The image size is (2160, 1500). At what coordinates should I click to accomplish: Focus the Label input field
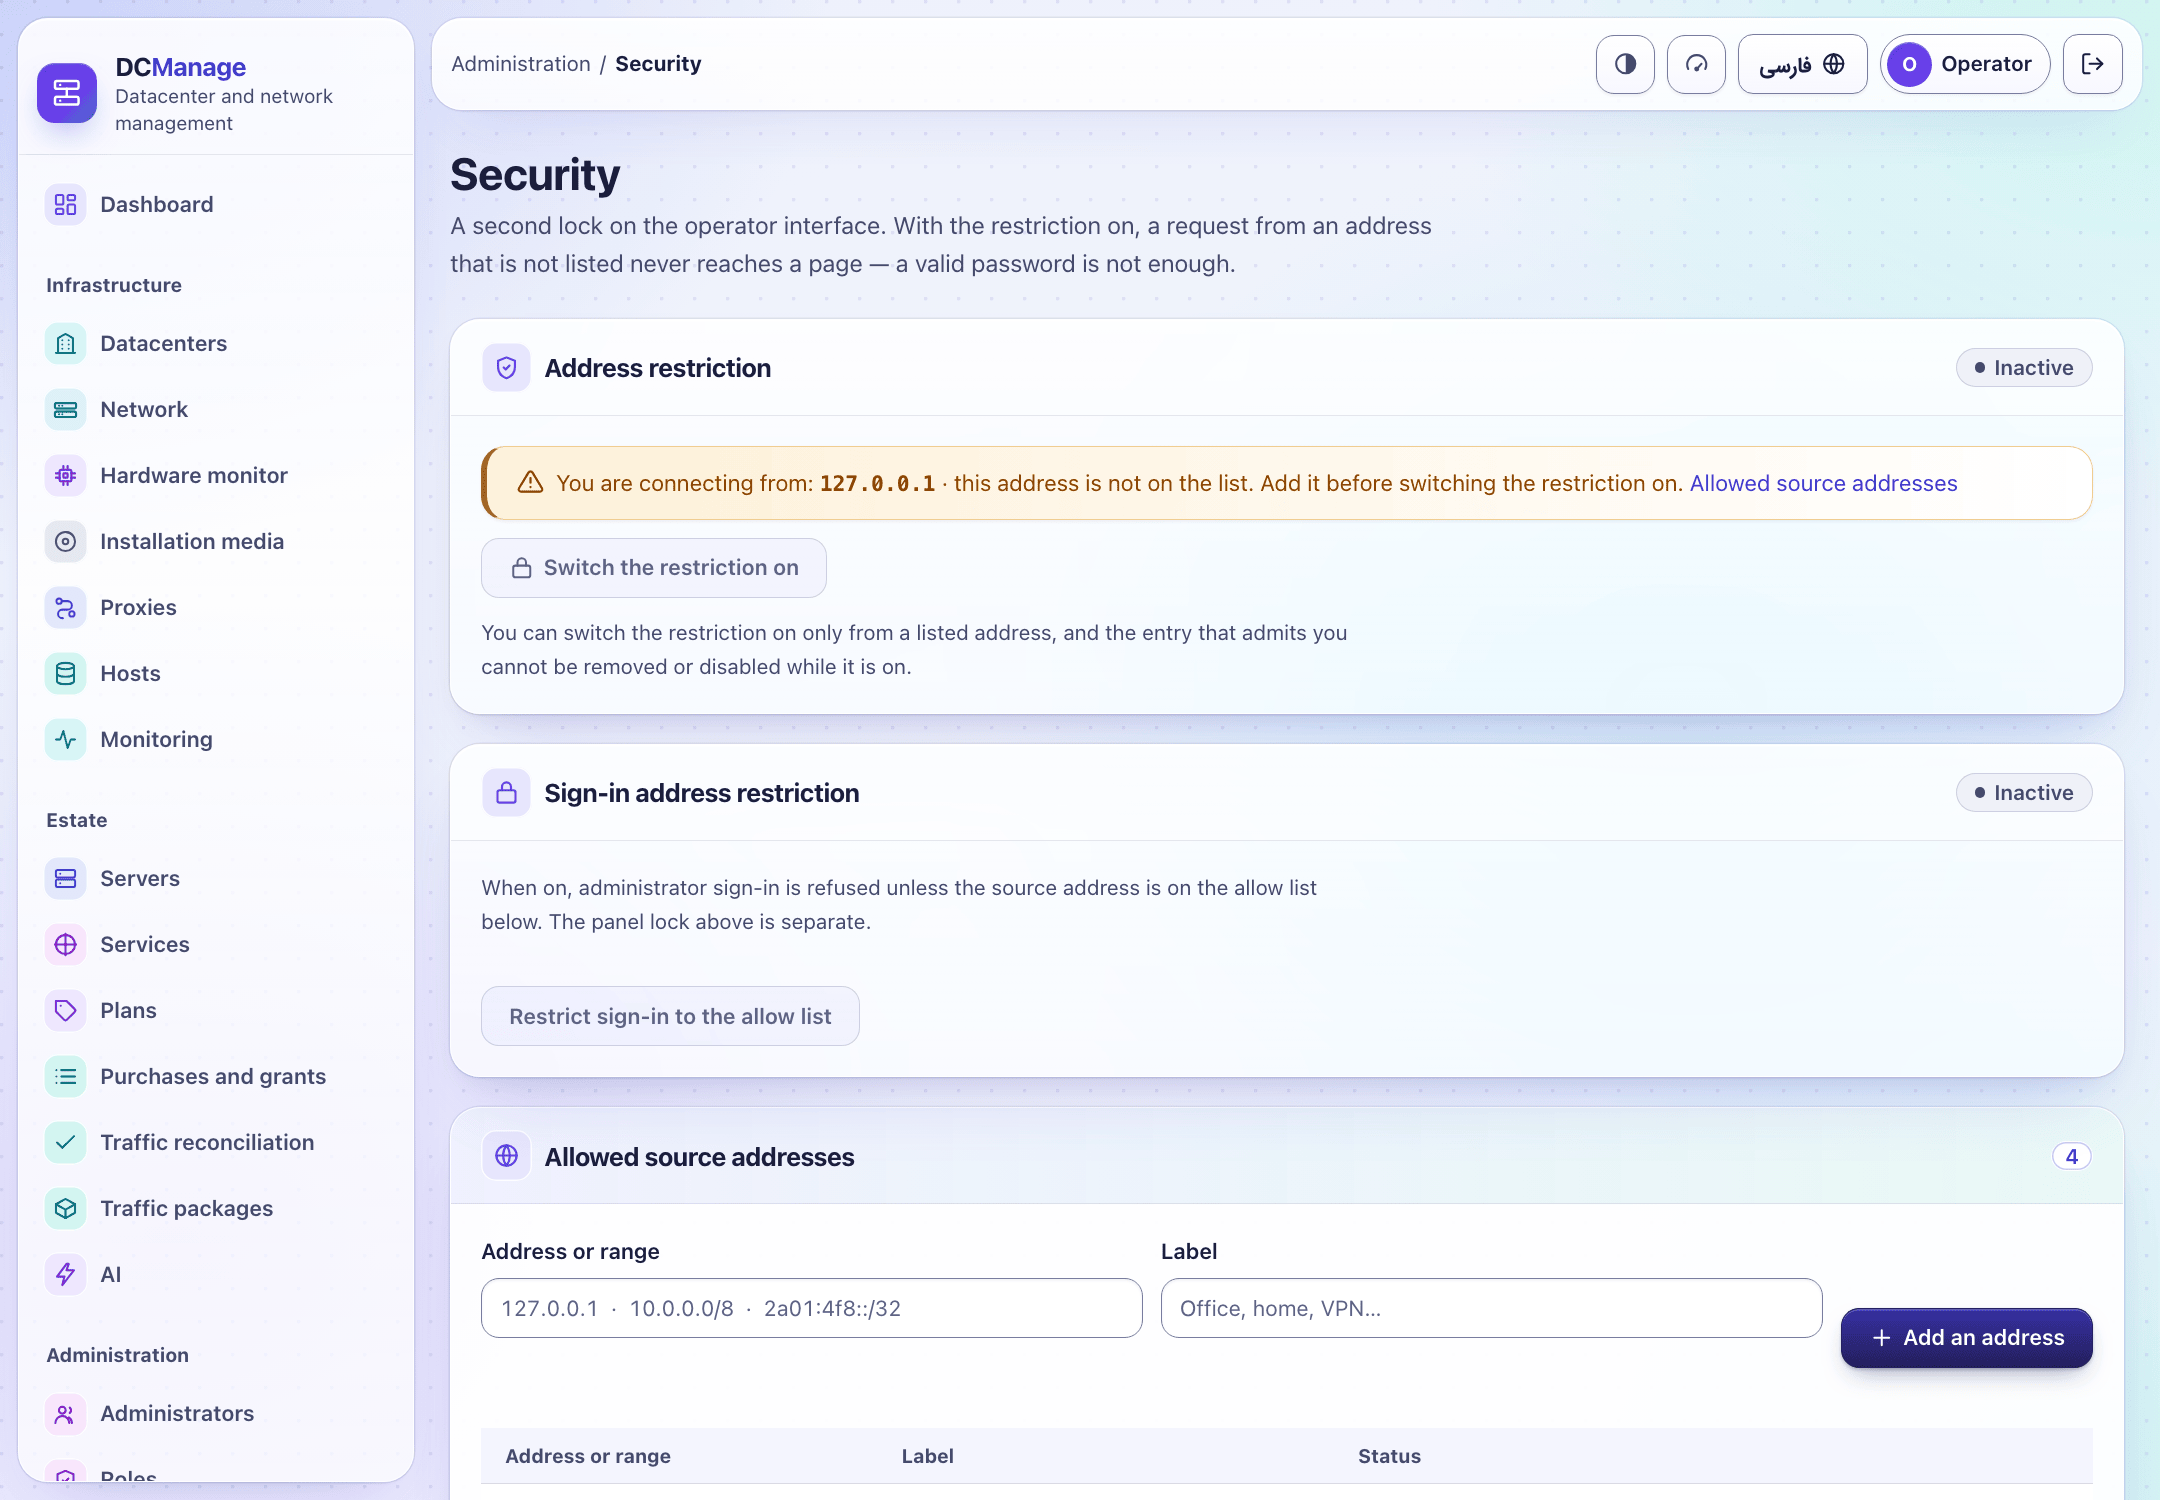1491,1308
